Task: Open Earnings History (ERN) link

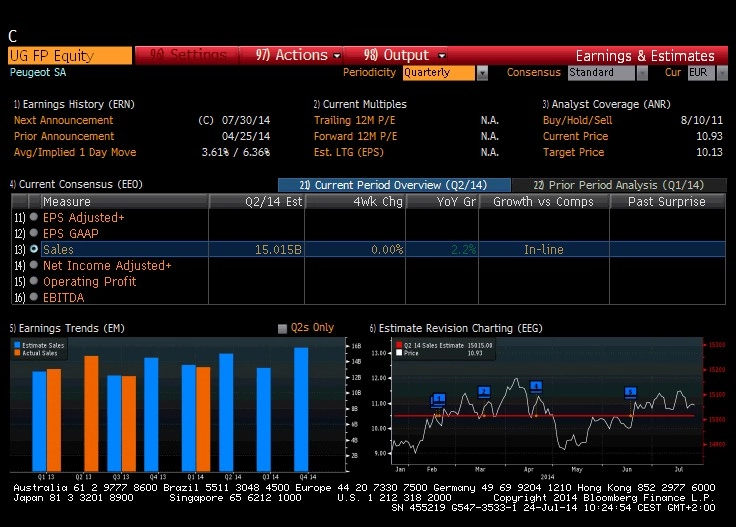Action: (74, 104)
